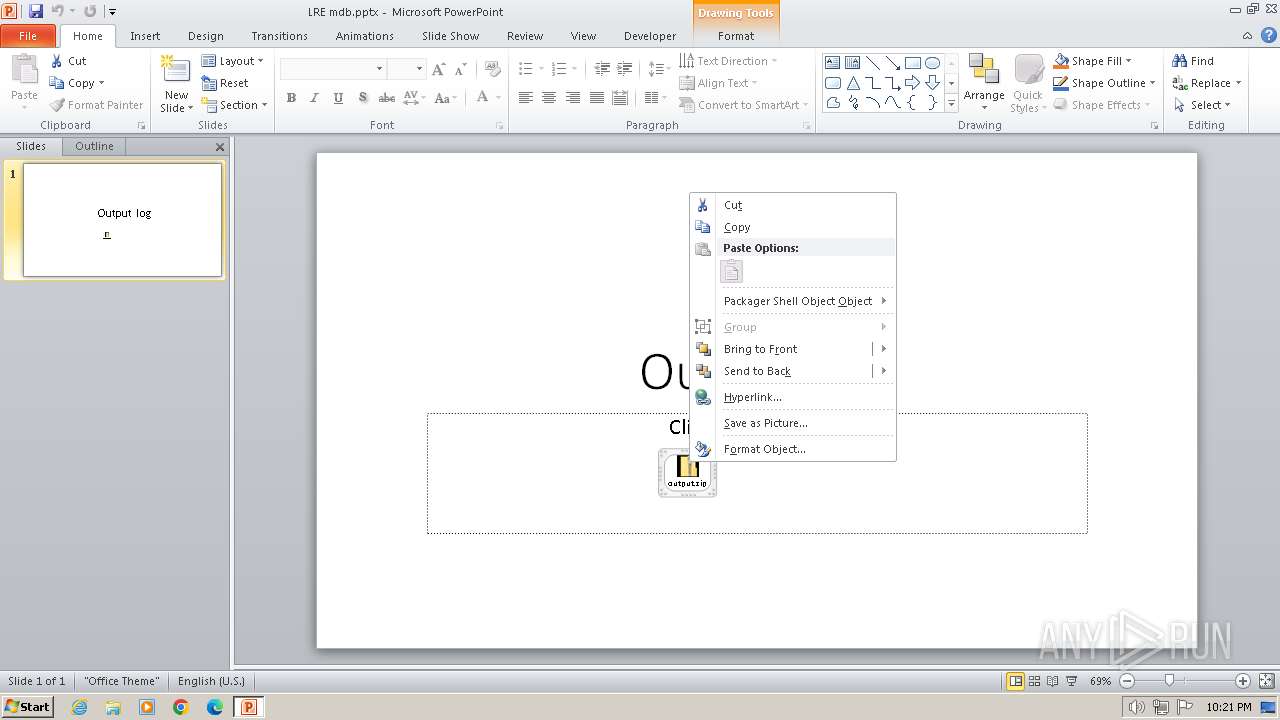This screenshot has height=720, width=1280.
Task: Click zoom out minus button
Action: 1127,681
